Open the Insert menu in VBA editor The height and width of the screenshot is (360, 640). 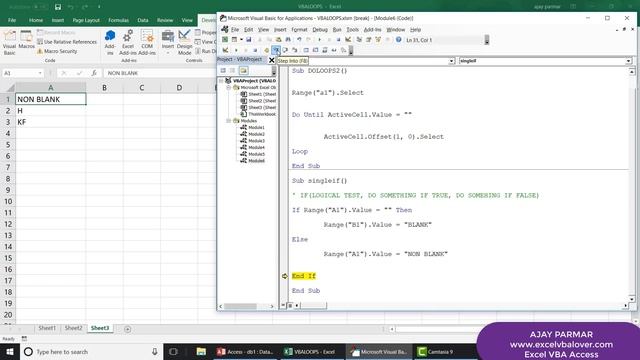tap(280, 30)
